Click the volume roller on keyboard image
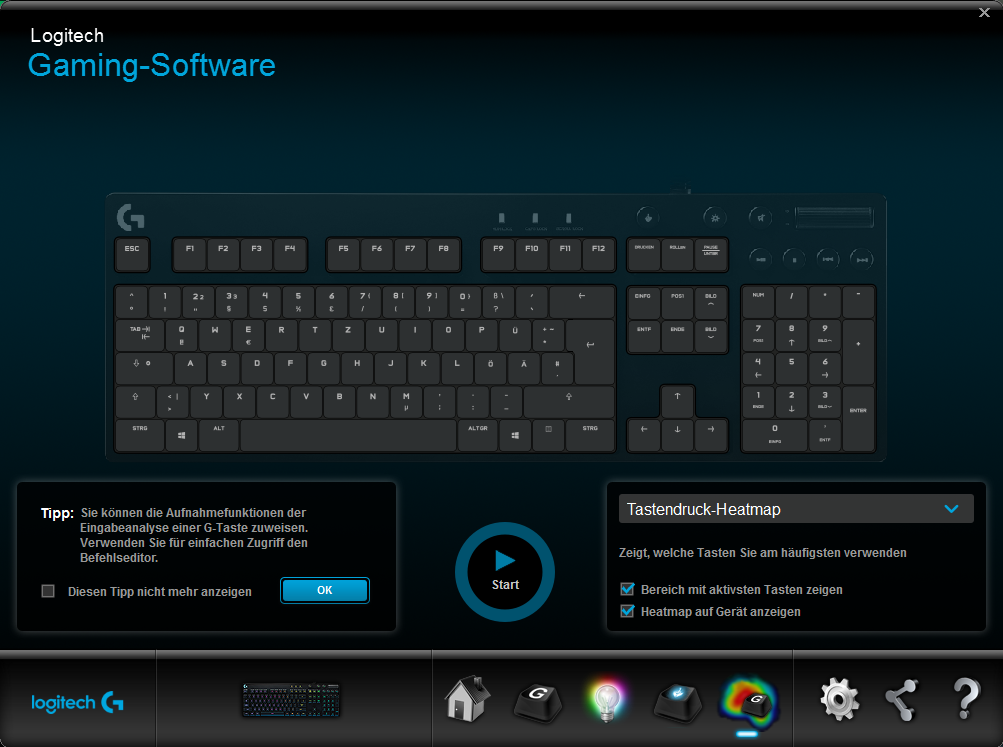 [833, 217]
